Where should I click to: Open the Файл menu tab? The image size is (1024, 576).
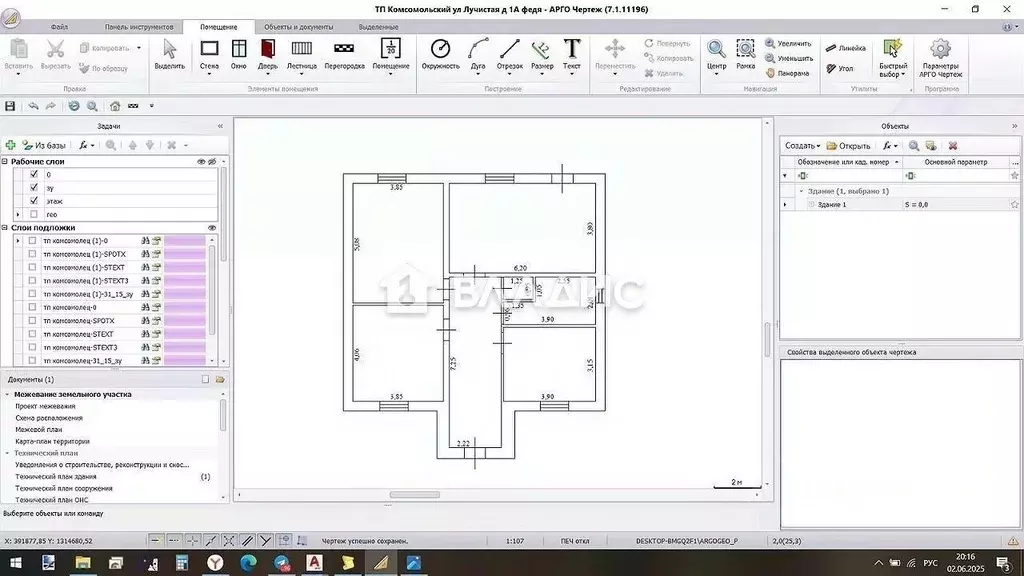[59, 27]
